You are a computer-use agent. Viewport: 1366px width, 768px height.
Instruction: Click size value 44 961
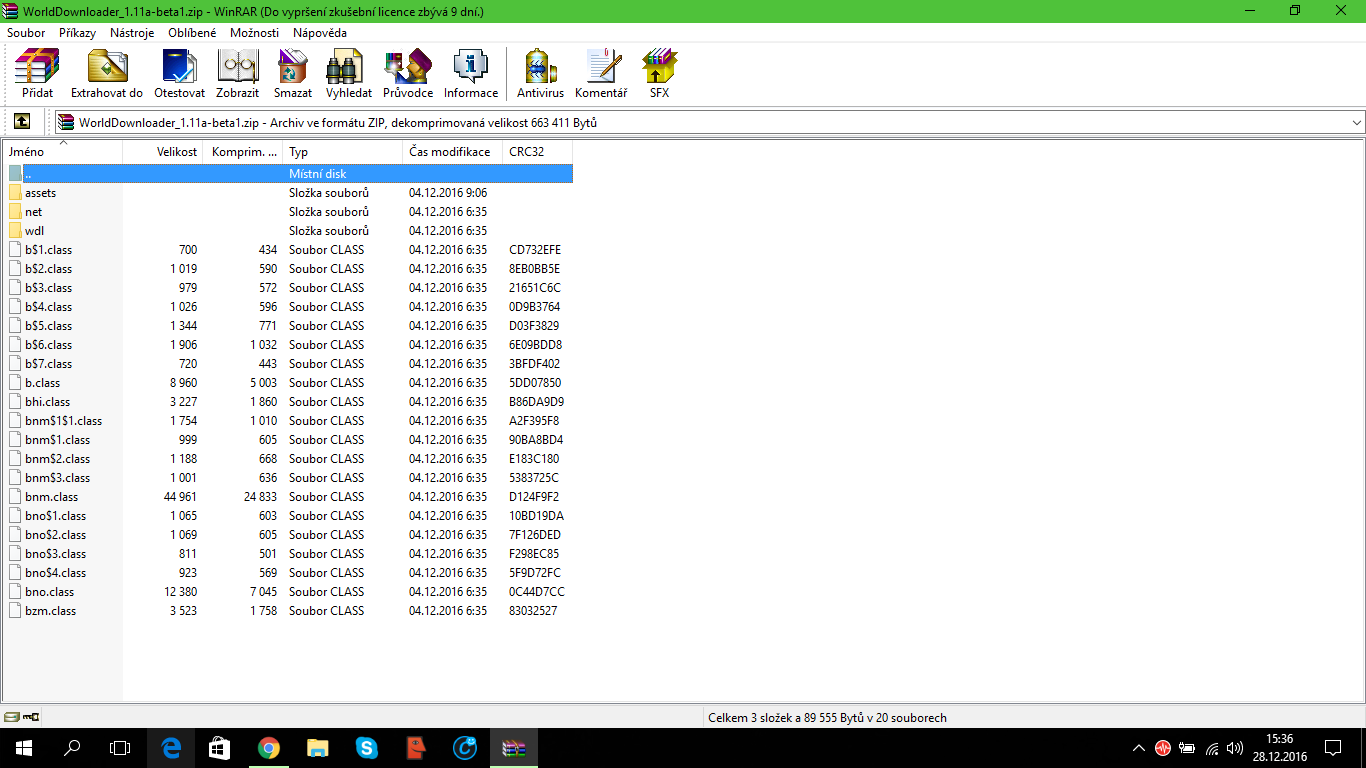point(180,497)
